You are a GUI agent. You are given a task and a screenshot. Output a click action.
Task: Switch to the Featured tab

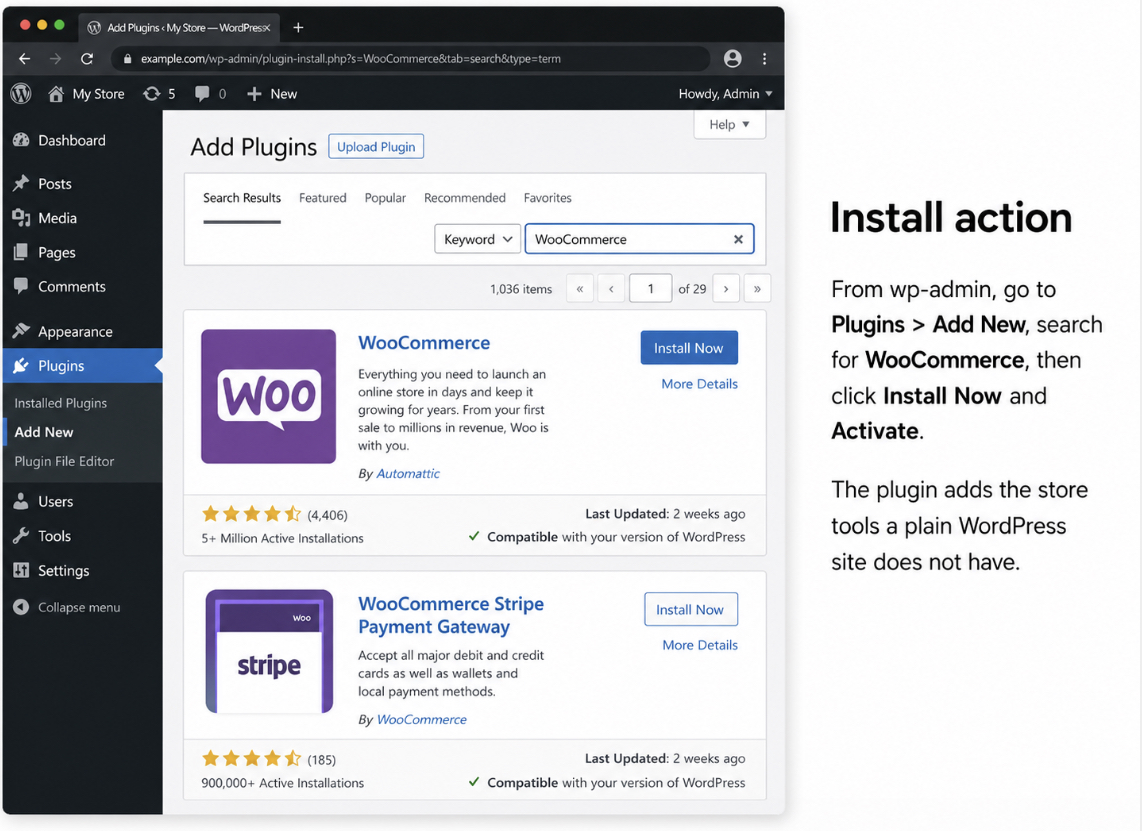click(x=323, y=197)
